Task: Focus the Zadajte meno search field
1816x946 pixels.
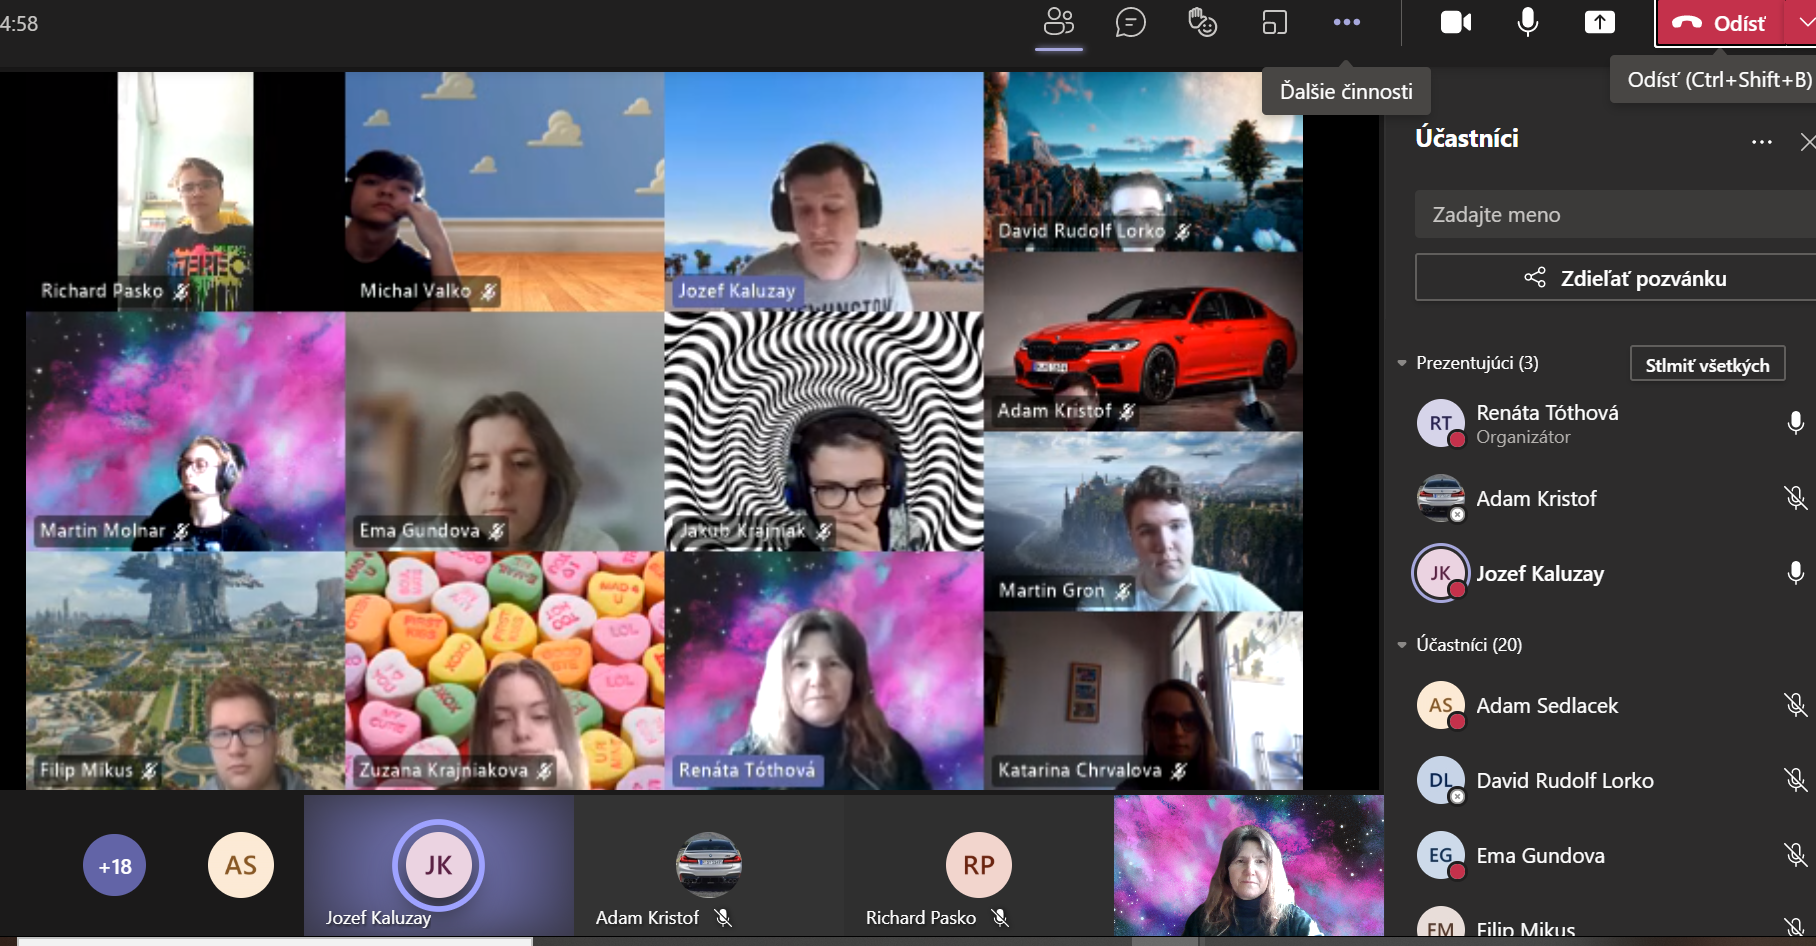Action: tap(1615, 214)
